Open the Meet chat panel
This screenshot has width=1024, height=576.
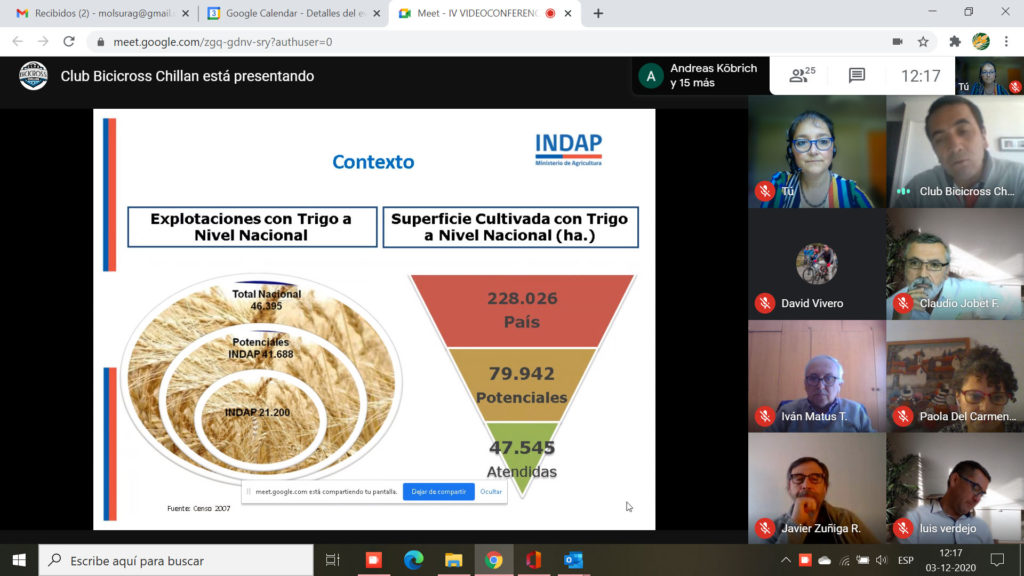tap(856, 75)
